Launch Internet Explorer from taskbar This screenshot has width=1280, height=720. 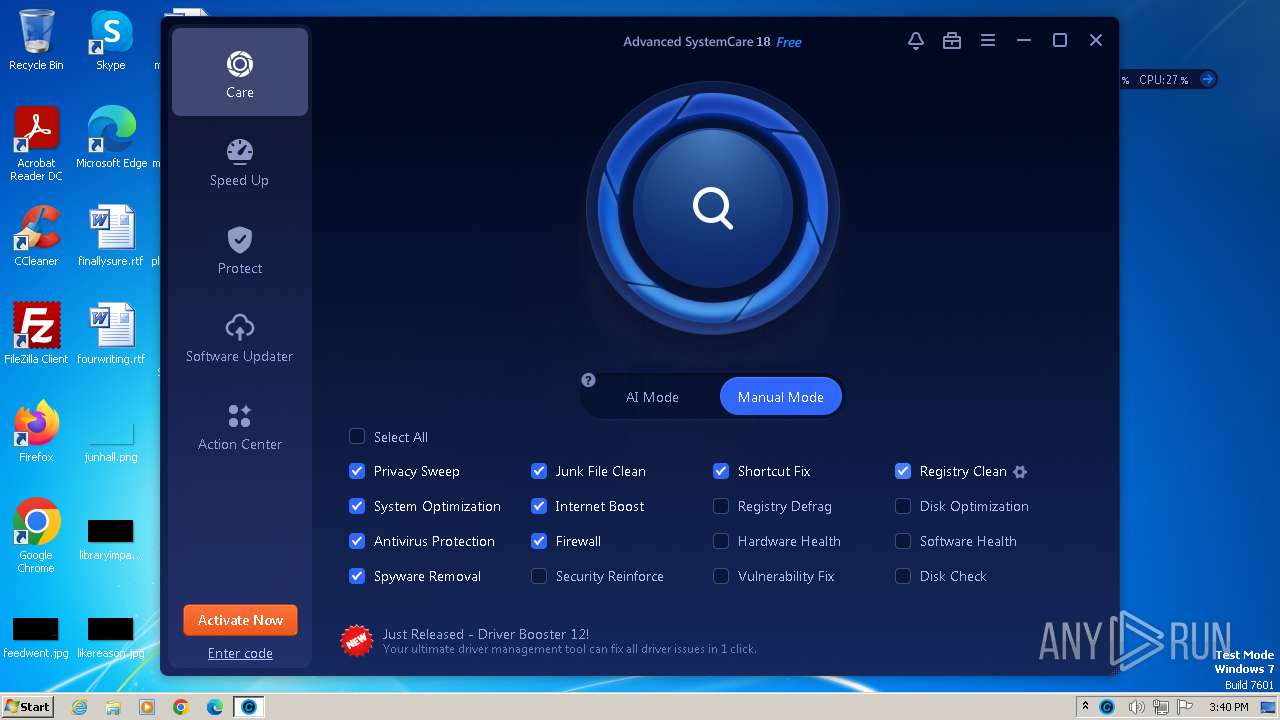[79, 707]
